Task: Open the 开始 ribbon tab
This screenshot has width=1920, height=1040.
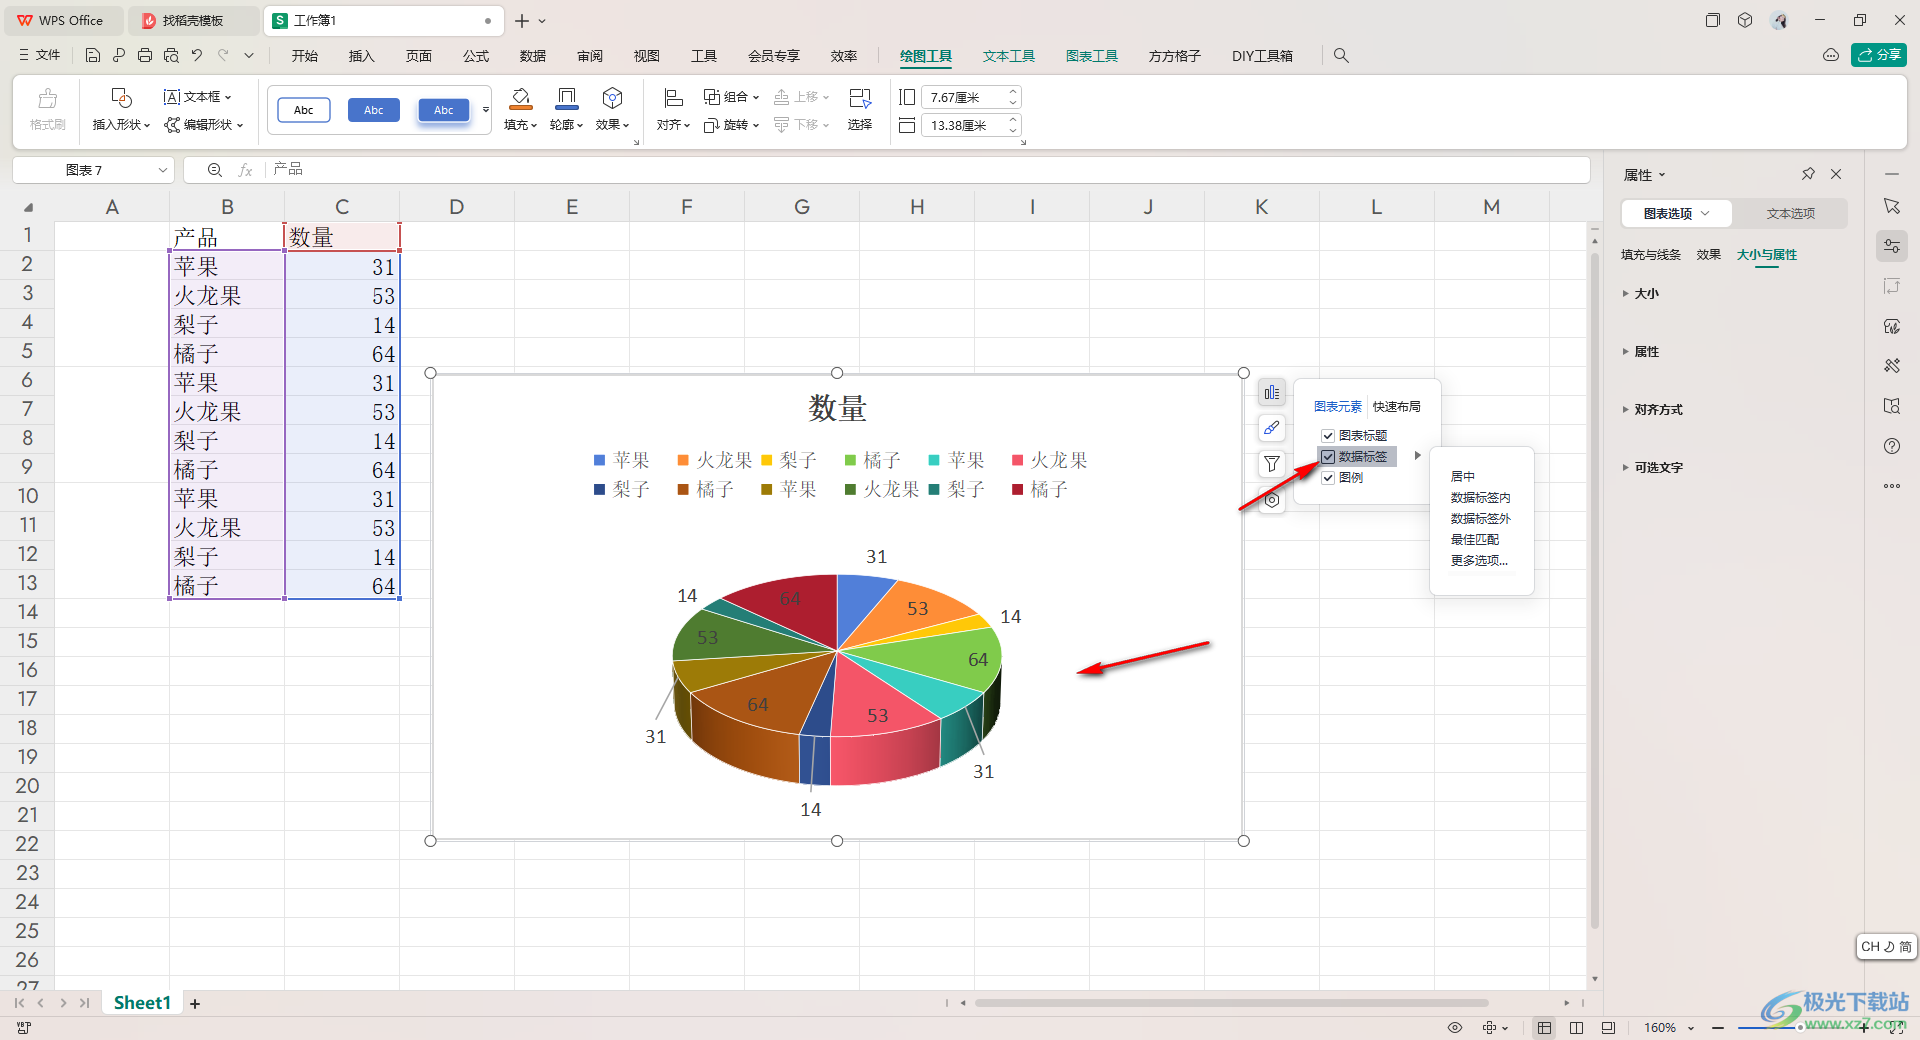Action: click(305, 56)
